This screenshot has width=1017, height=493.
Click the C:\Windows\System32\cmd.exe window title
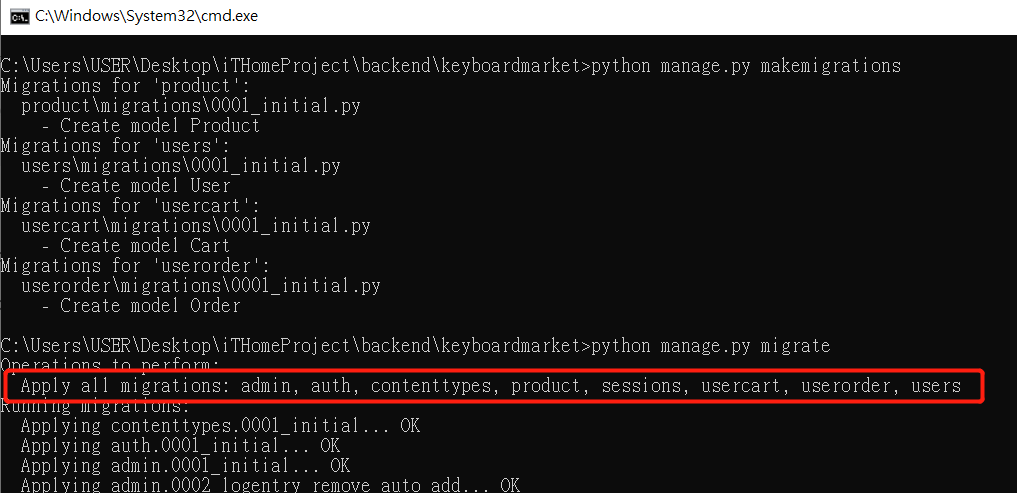[x=147, y=16]
